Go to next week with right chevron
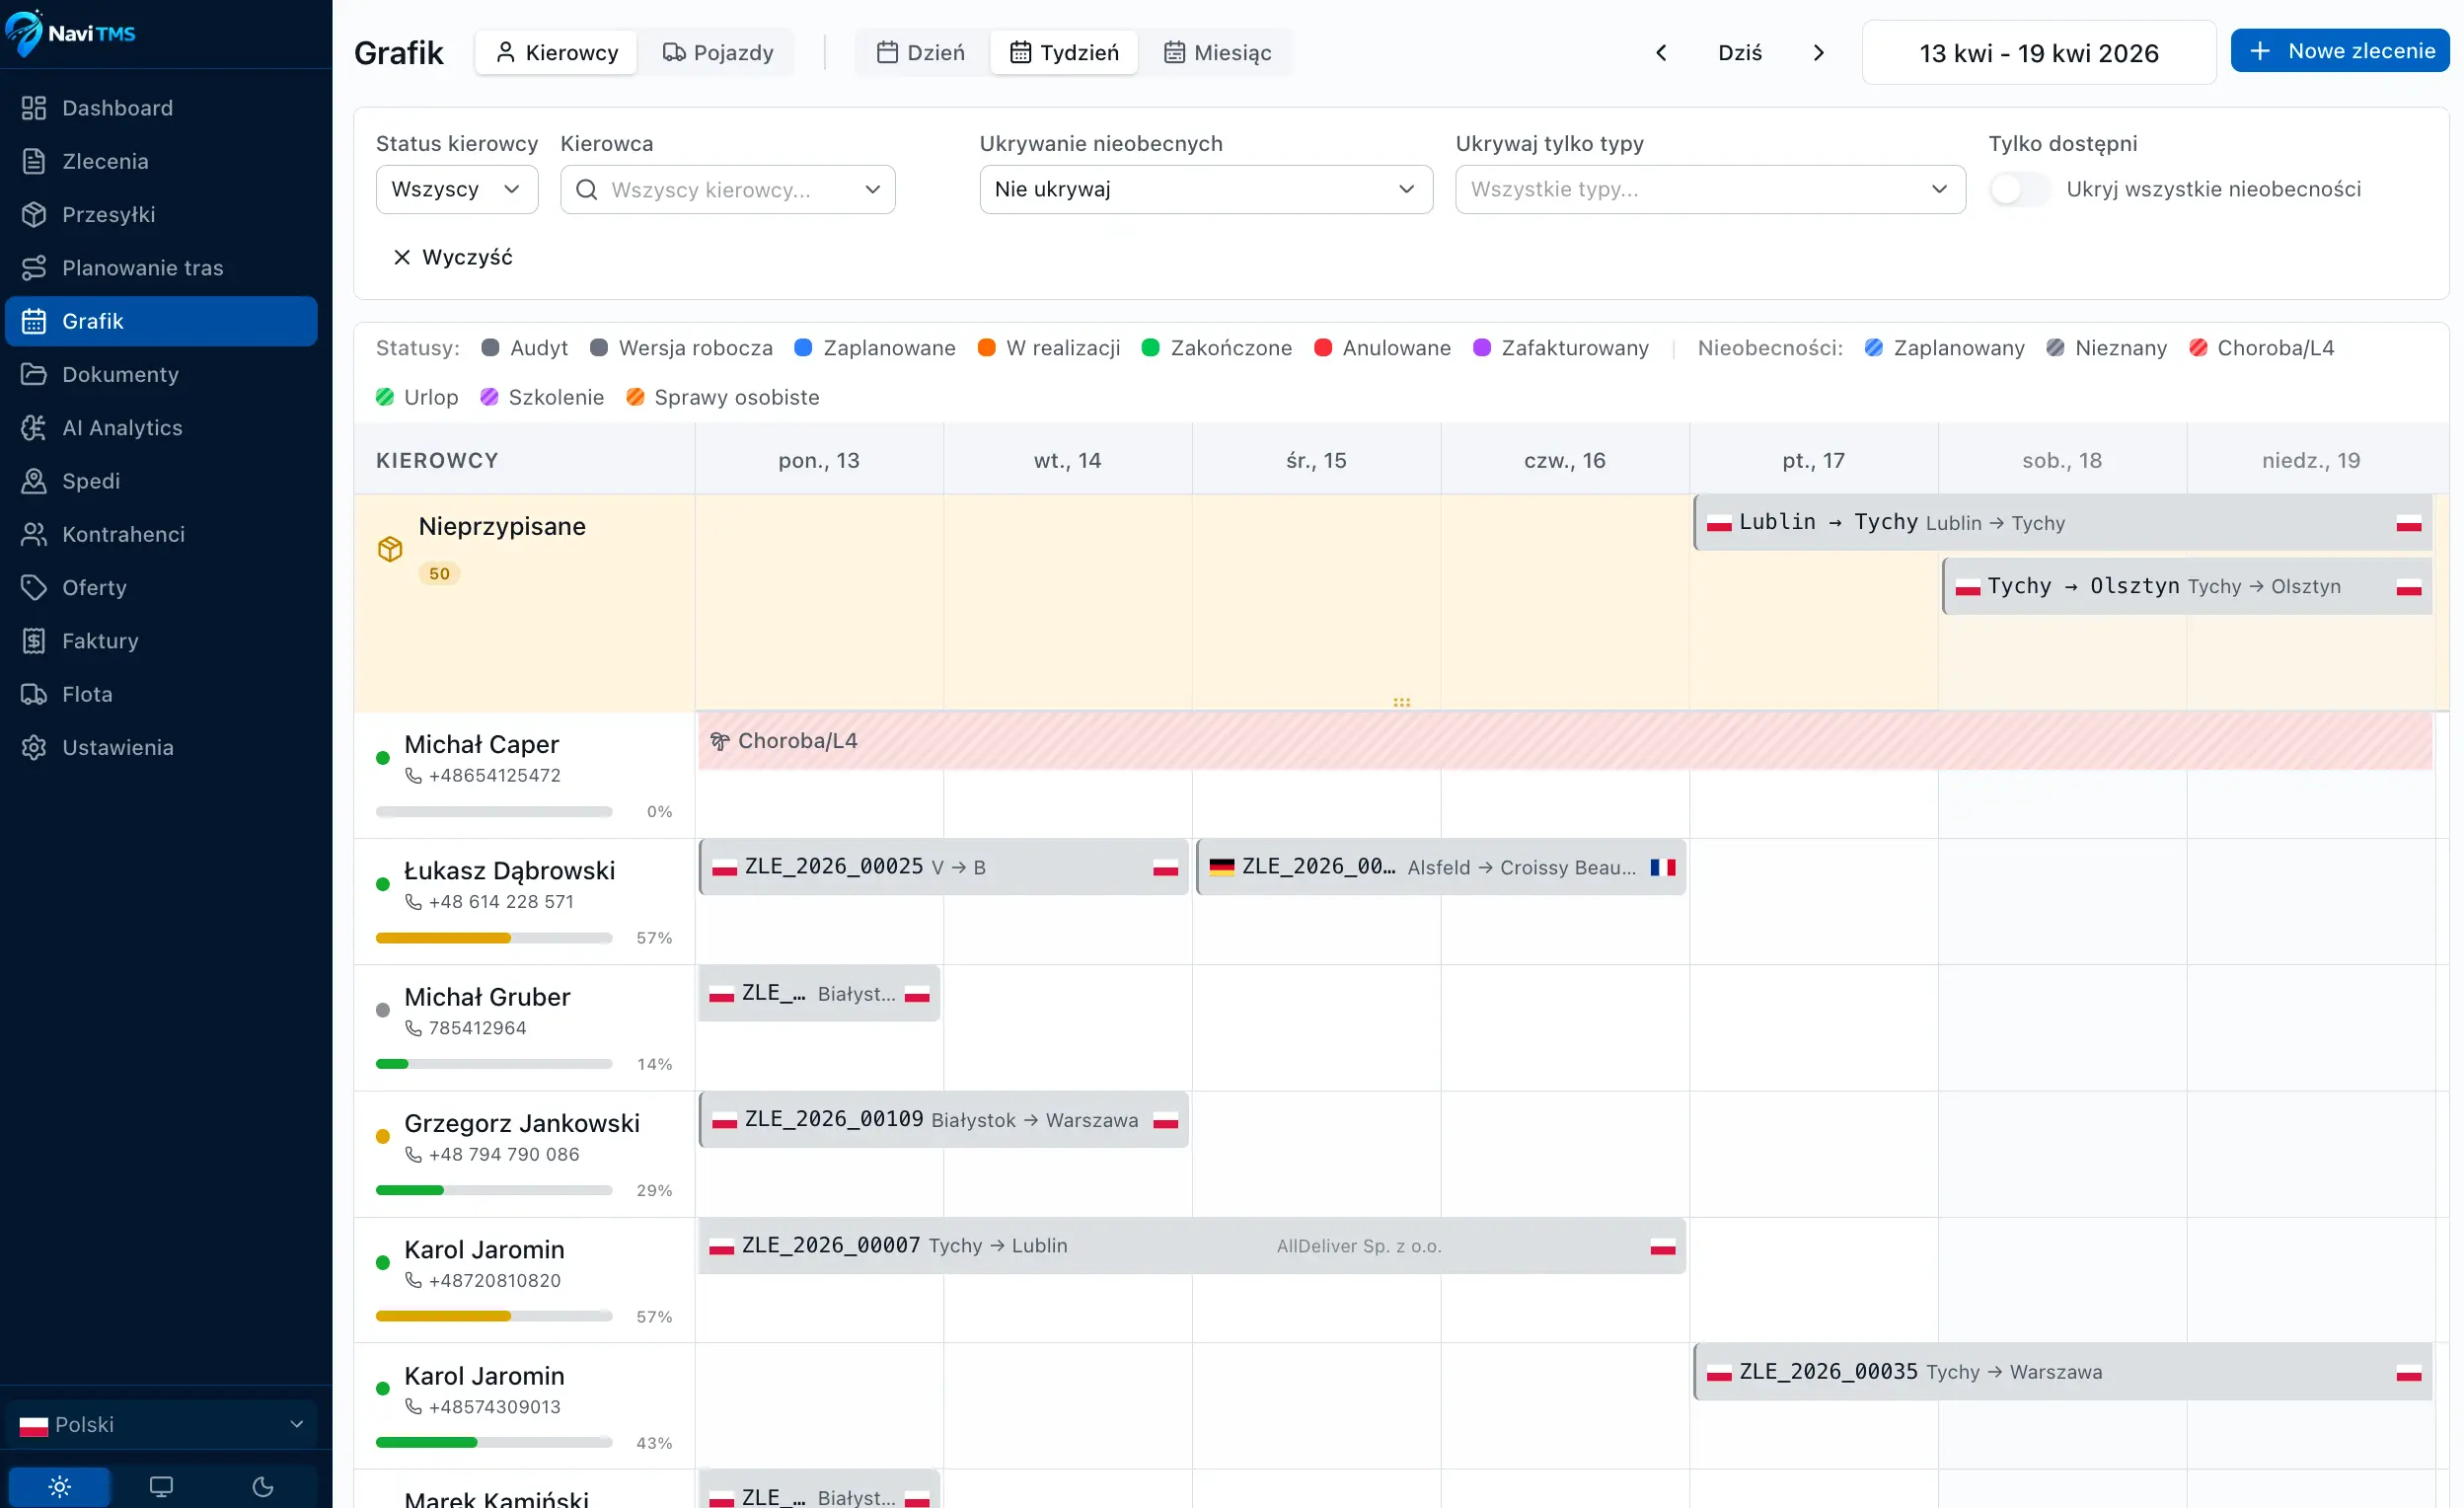The image size is (2464, 1508). 1819,53
